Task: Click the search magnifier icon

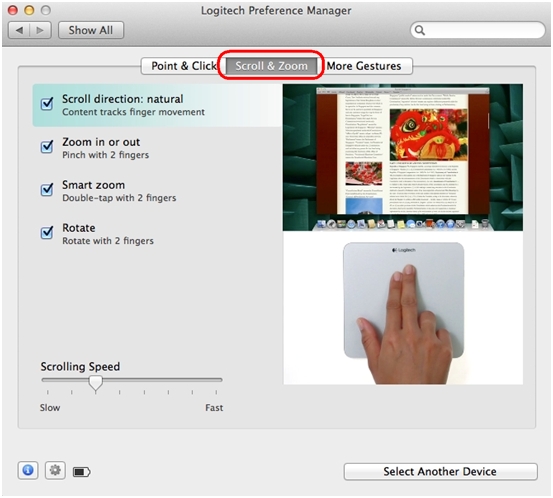Action: (419, 30)
